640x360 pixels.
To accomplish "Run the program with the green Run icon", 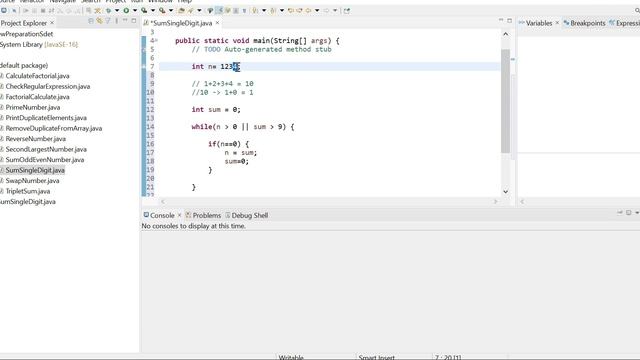I will tap(126, 11).
